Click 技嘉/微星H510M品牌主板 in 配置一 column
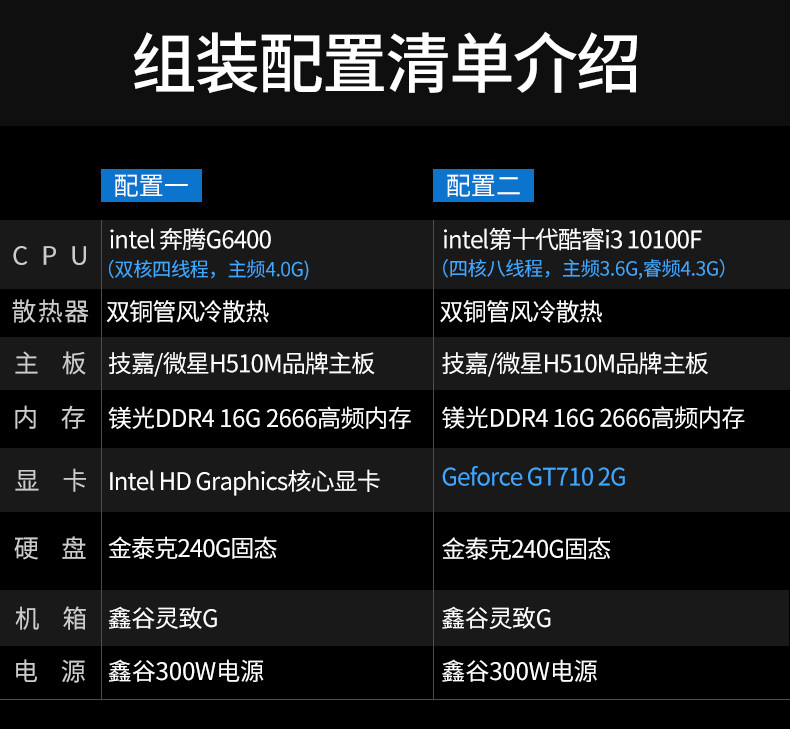Image resolution: width=790 pixels, height=729 pixels. click(241, 363)
